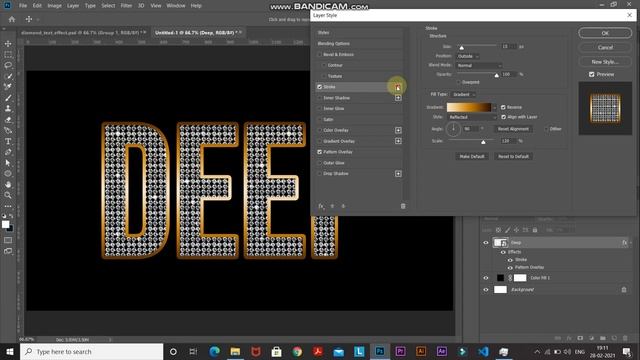Click the fx button at bottom of Layer Style list
This screenshot has height=360, width=640.
pyautogui.click(x=321, y=206)
